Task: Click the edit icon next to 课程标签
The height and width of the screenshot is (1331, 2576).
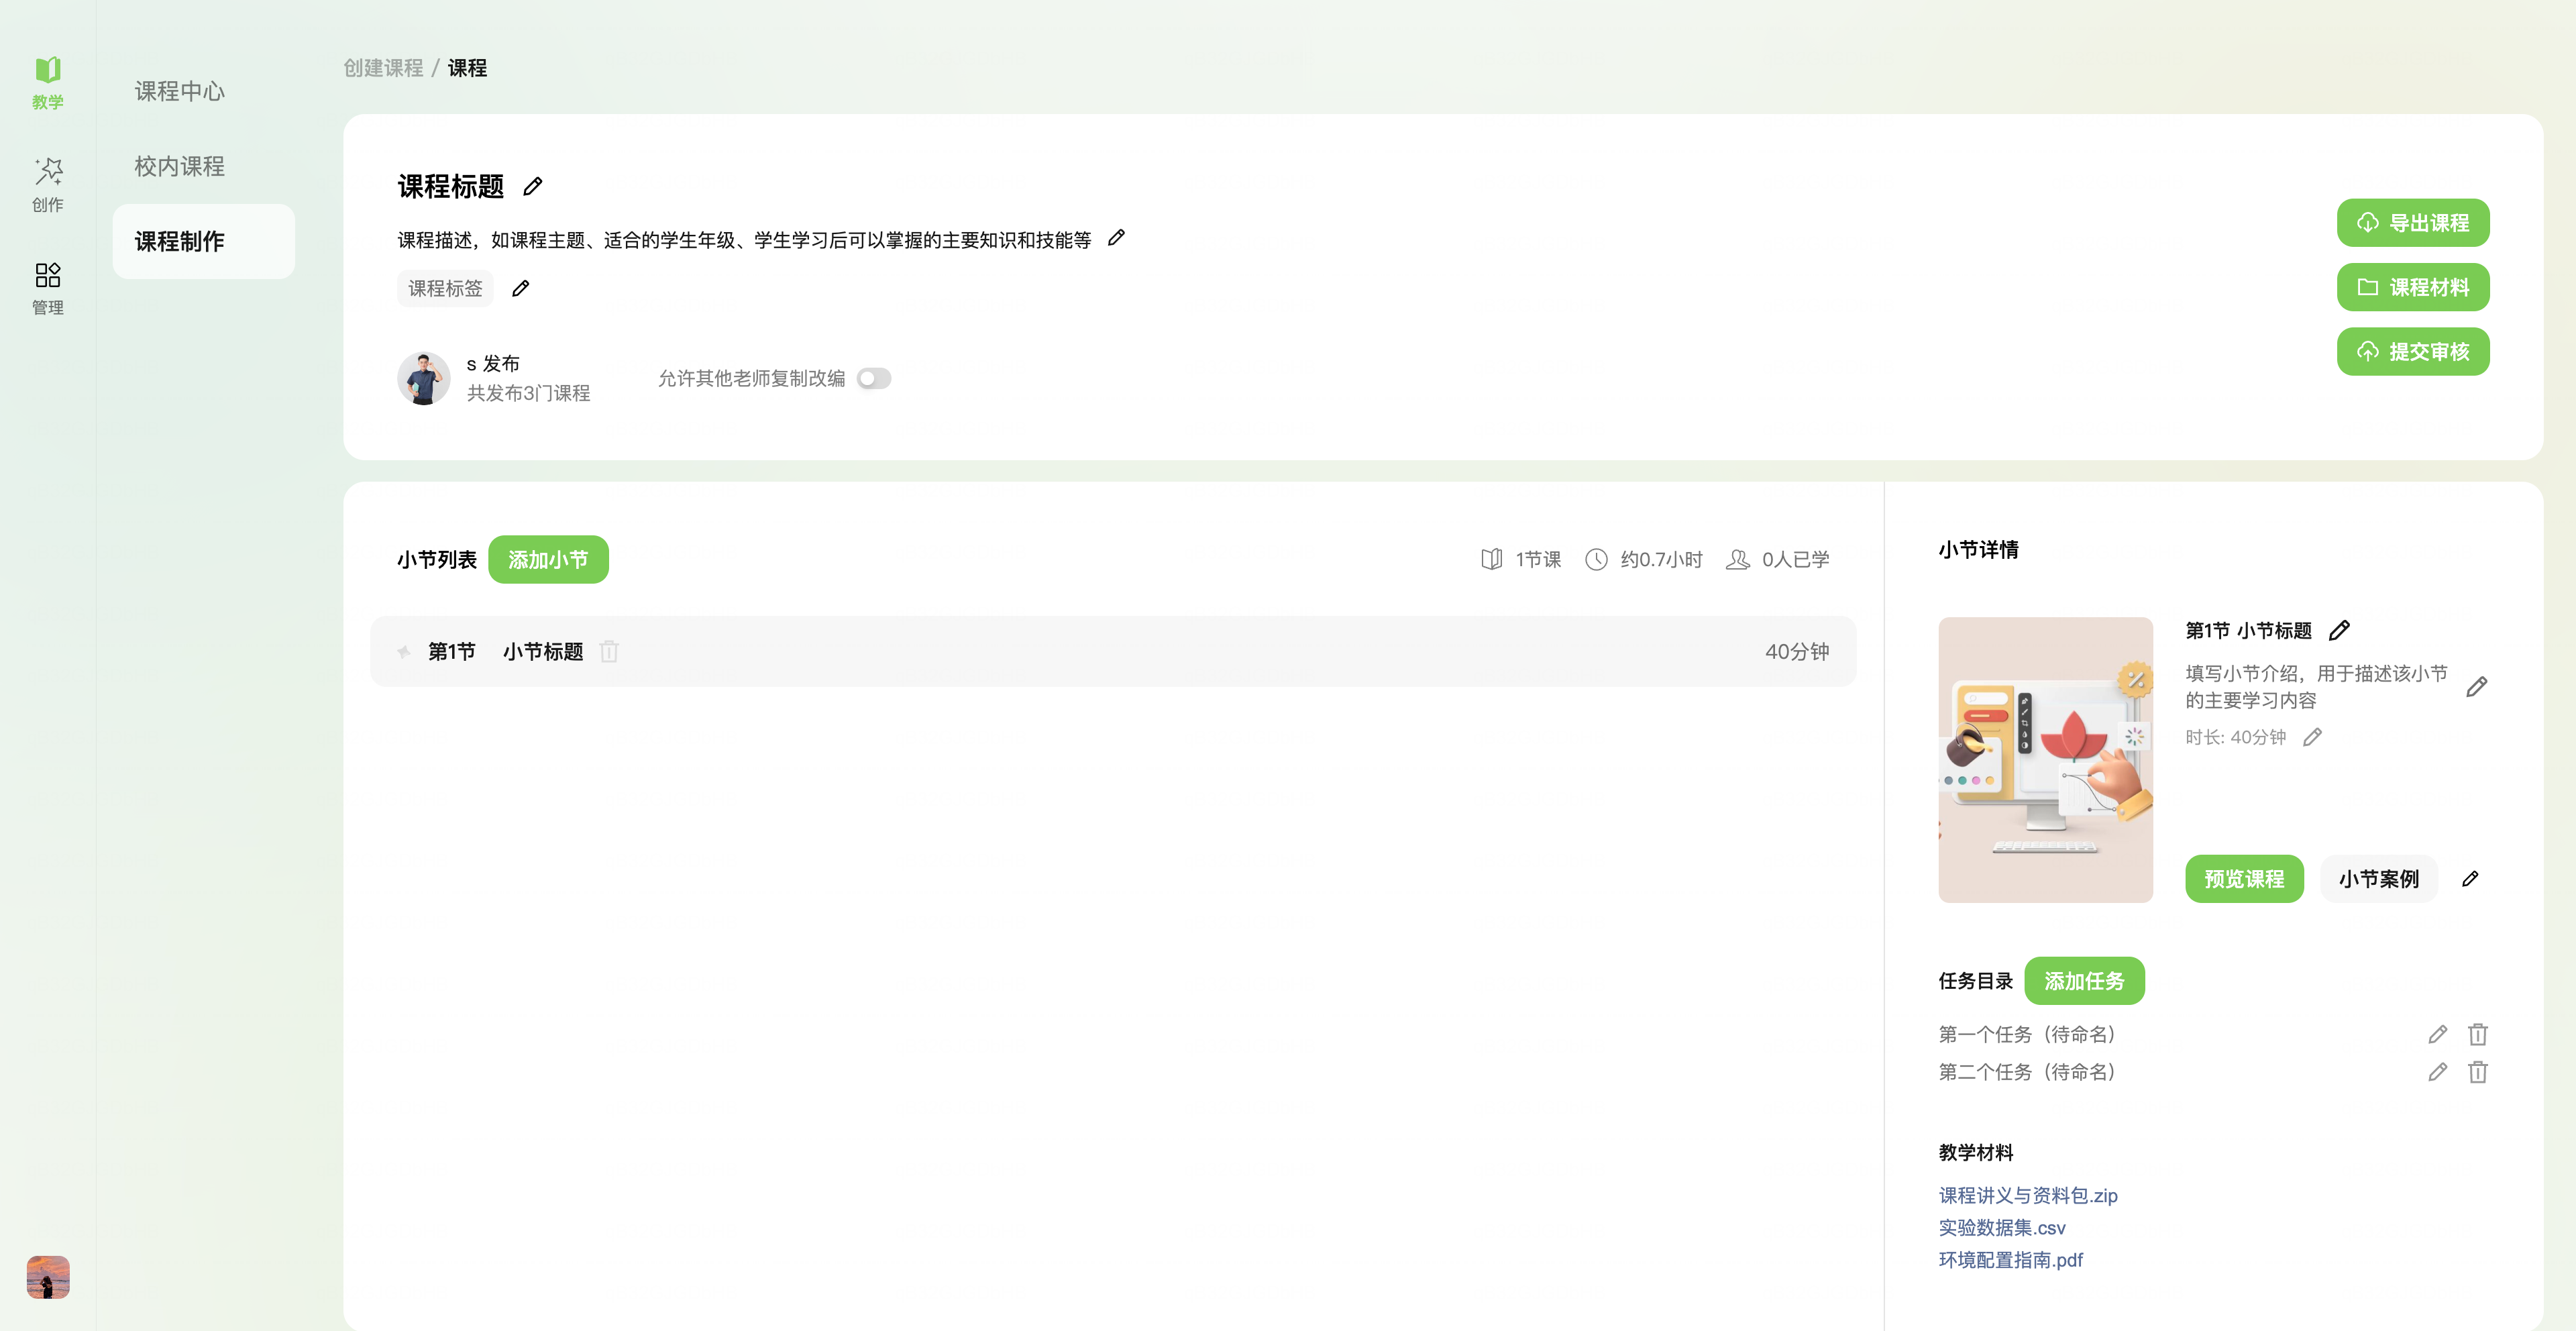Action: pyautogui.click(x=520, y=288)
